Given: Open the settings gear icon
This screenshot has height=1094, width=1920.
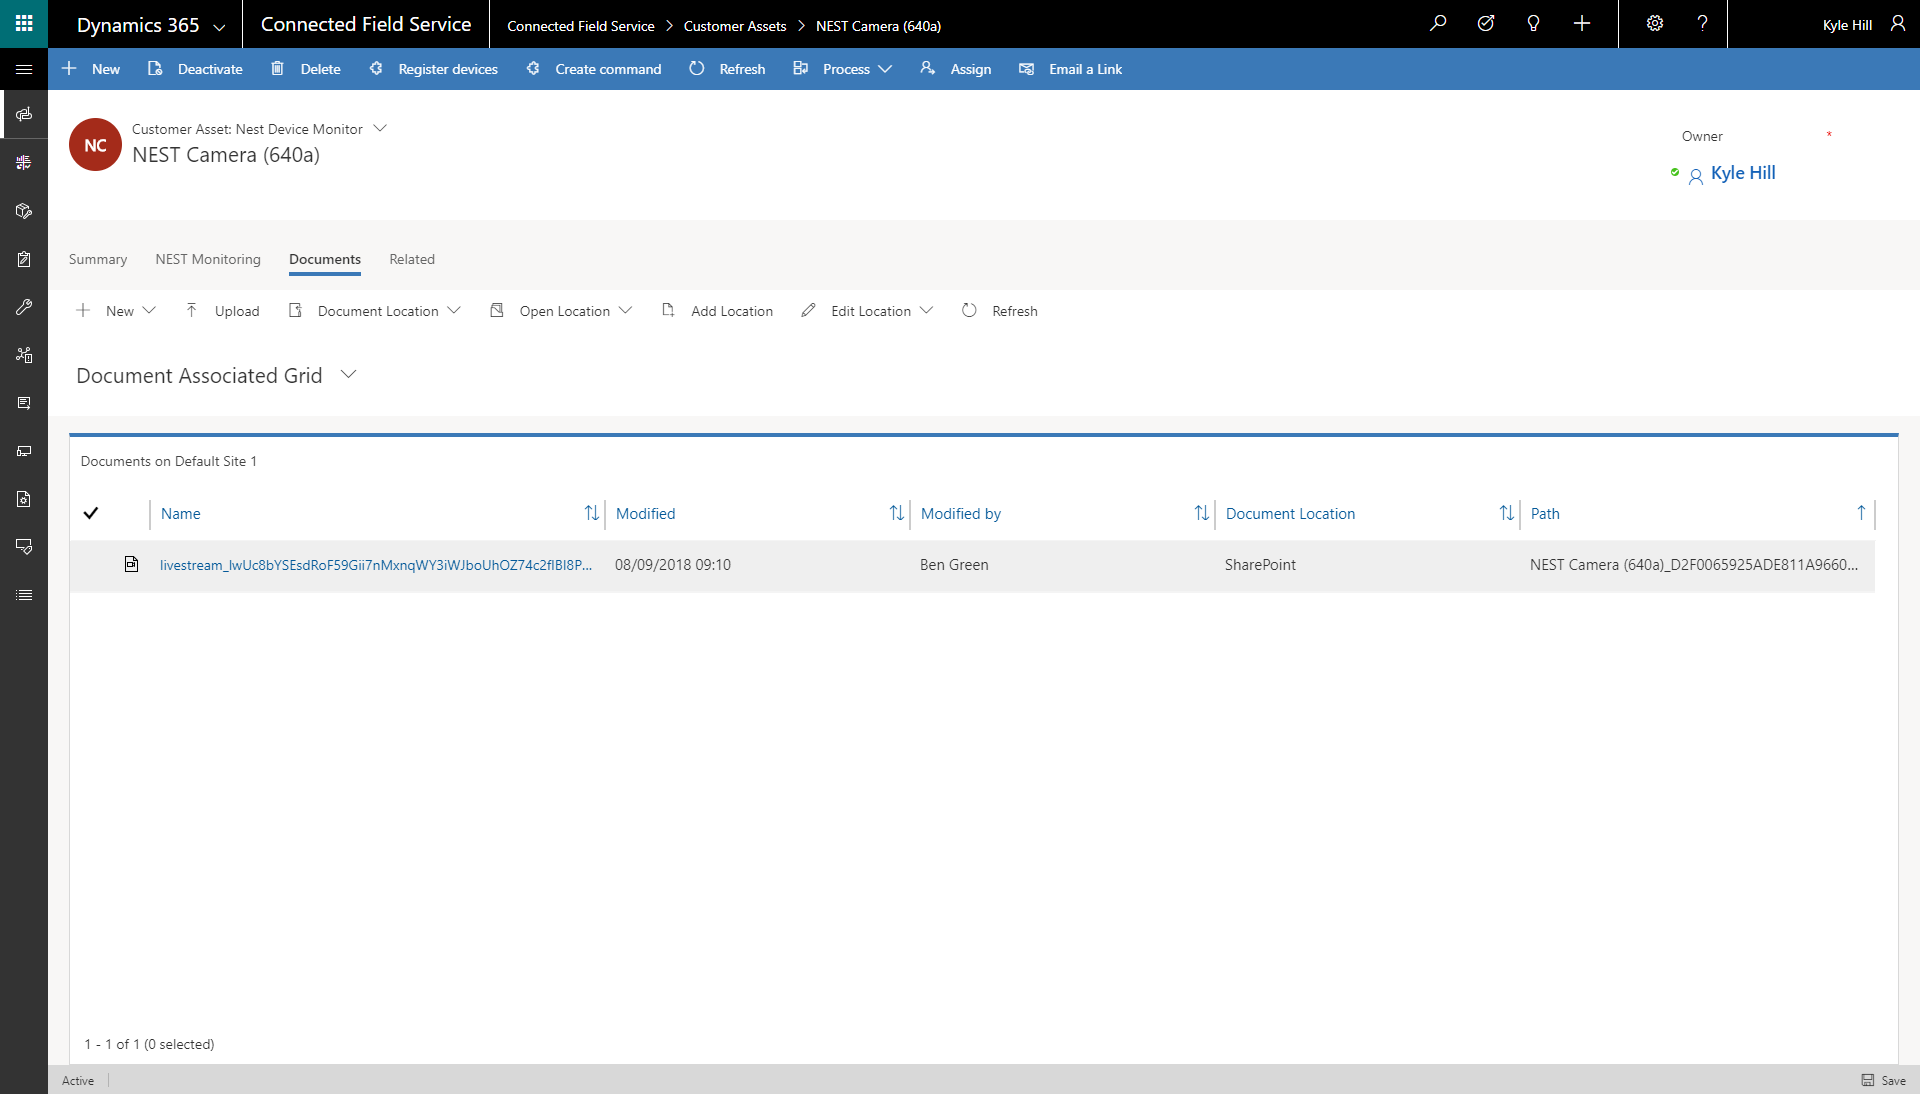Looking at the screenshot, I should 1655,24.
